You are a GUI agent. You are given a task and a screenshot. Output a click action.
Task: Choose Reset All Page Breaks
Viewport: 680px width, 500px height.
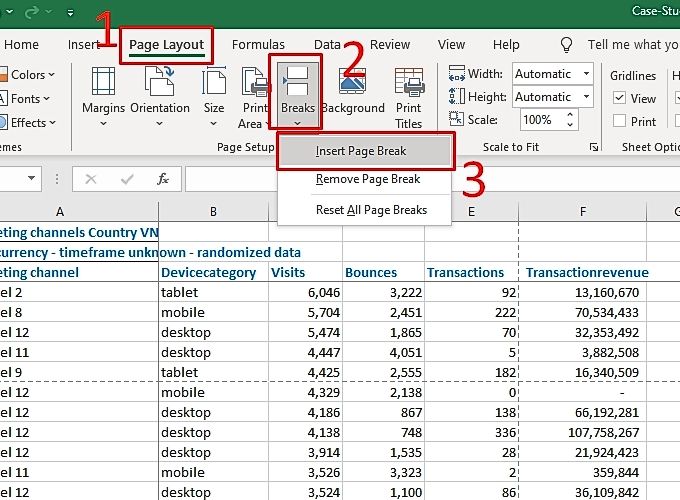click(366, 210)
